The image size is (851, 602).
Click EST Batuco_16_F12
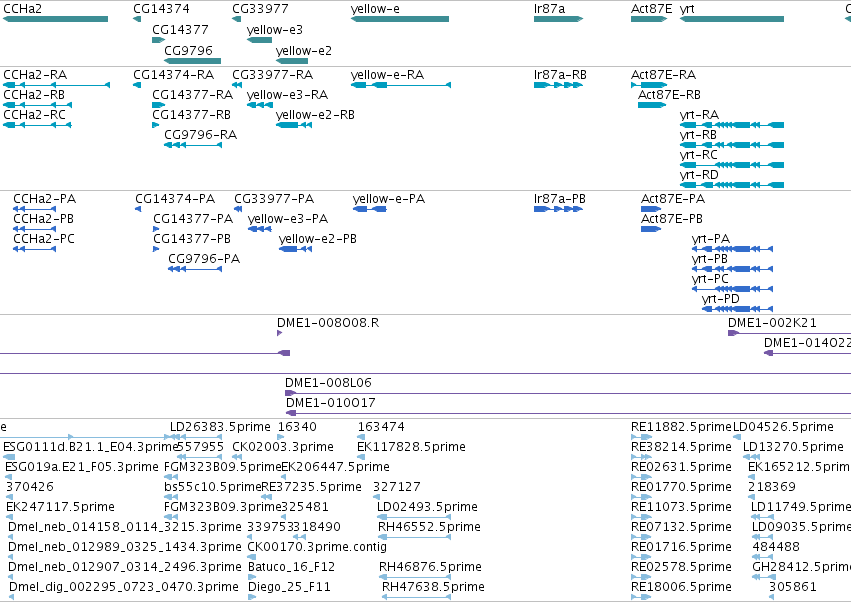(291, 567)
